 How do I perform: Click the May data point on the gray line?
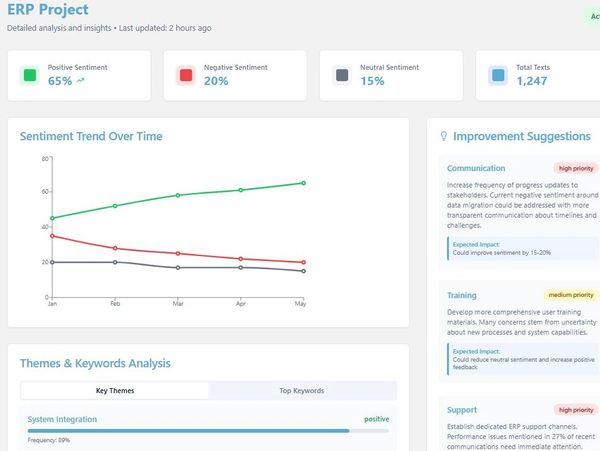tap(303, 271)
